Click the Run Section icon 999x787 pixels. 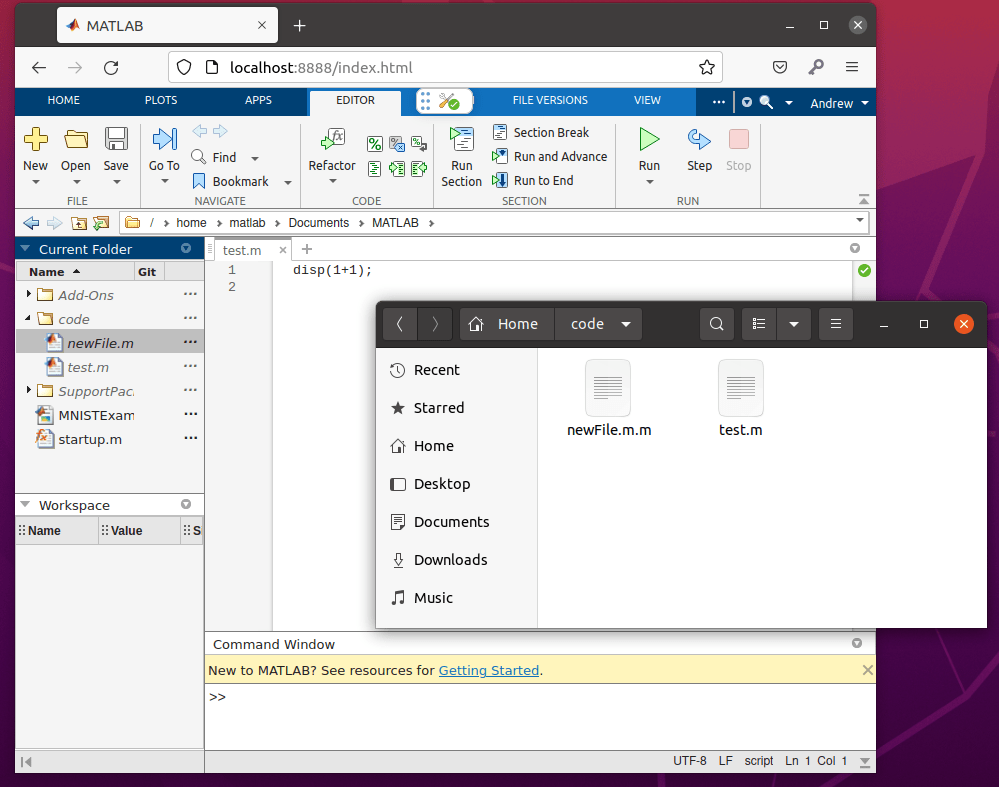[x=461, y=139]
